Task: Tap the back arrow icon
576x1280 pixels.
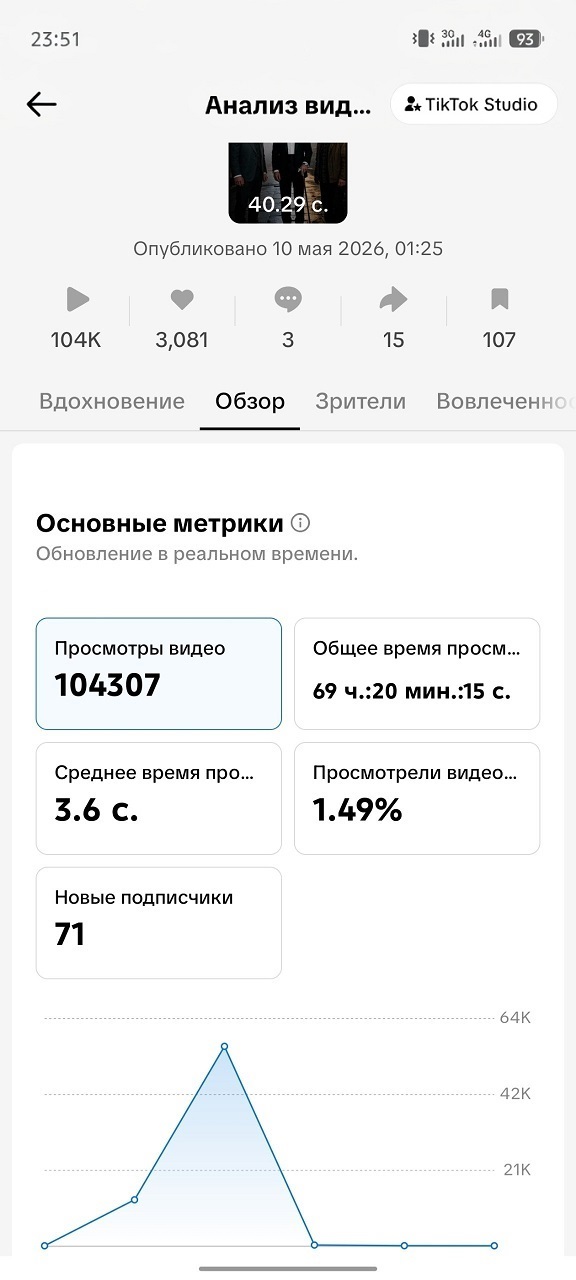Action: tap(41, 104)
